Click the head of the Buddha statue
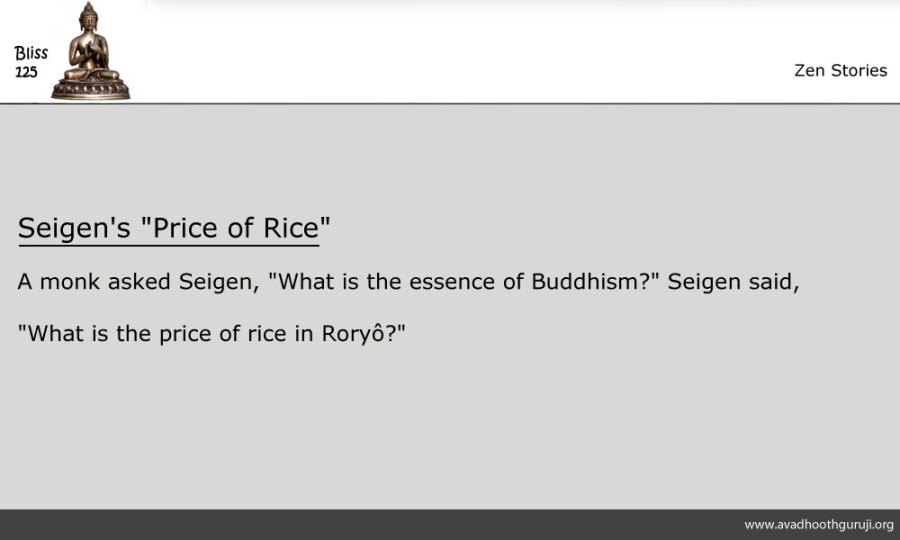The height and width of the screenshot is (540, 900). (x=91, y=17)
